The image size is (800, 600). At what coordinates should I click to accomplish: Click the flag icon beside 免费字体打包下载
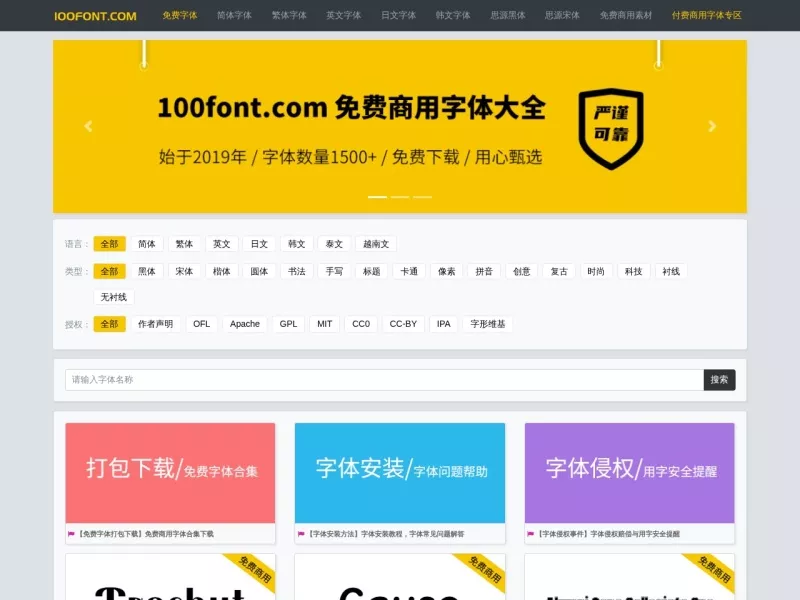click(x=71, y=534)
